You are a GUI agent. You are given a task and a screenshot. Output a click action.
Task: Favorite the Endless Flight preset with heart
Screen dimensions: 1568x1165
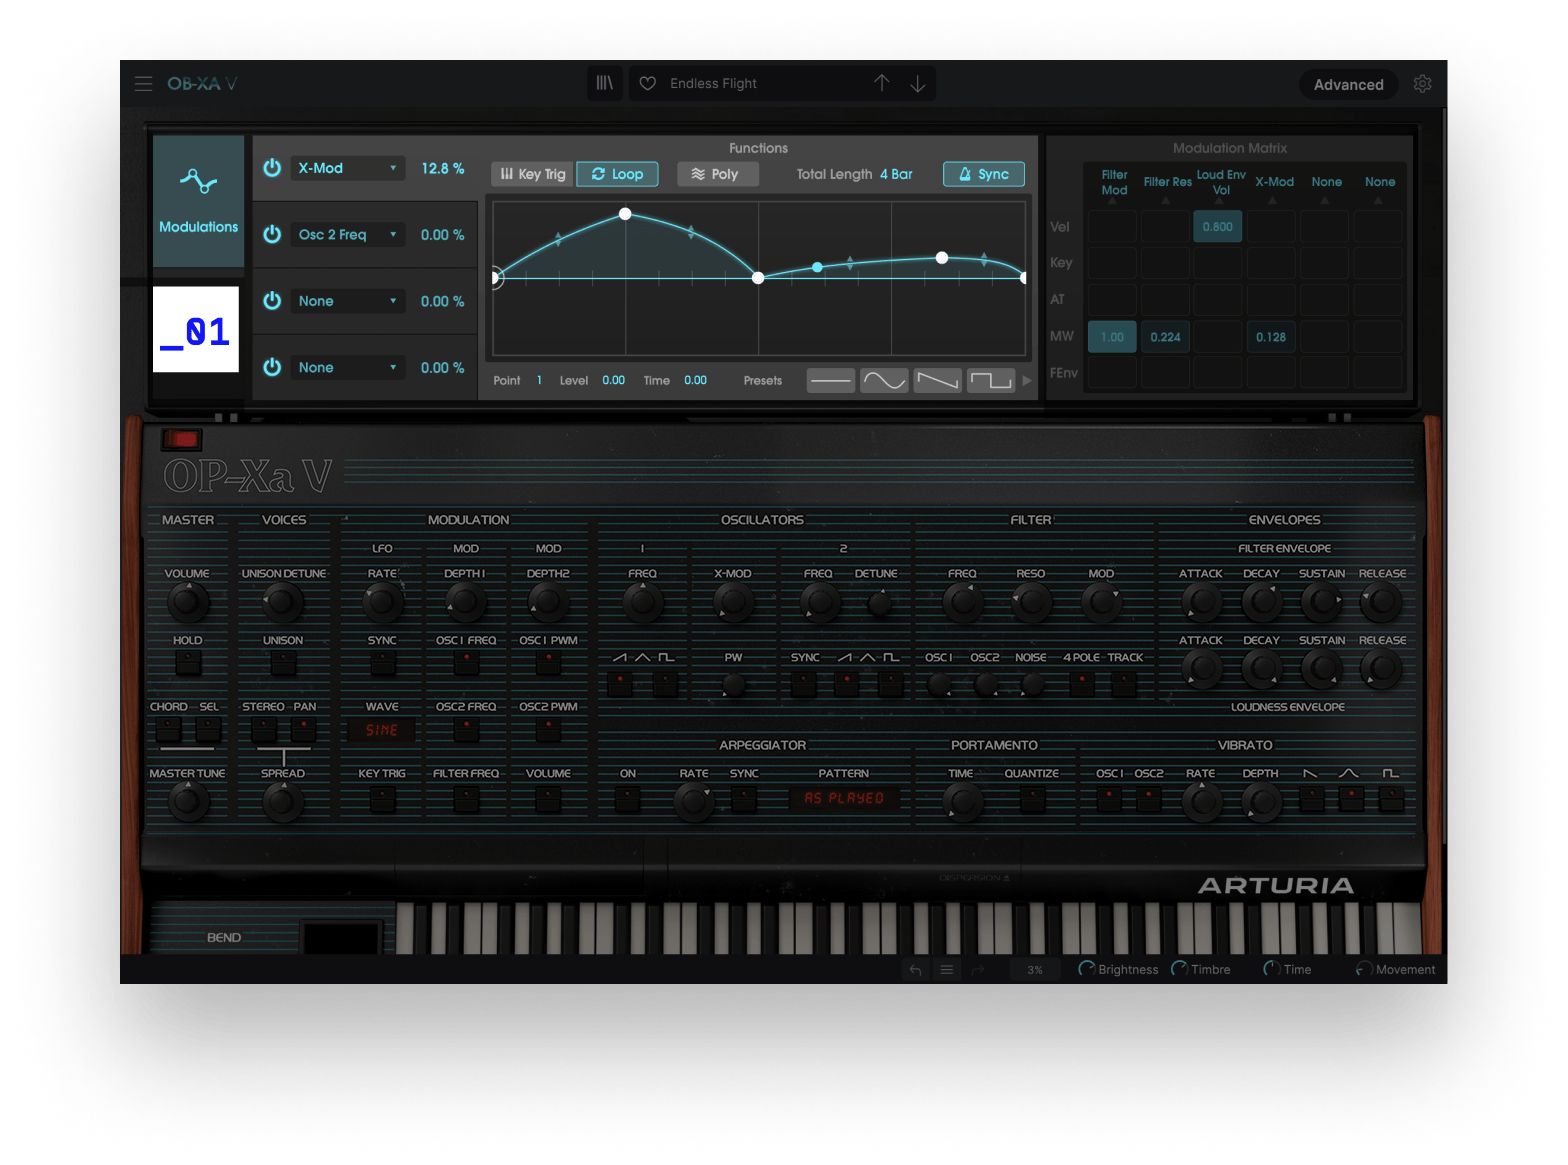pos(648,84)
